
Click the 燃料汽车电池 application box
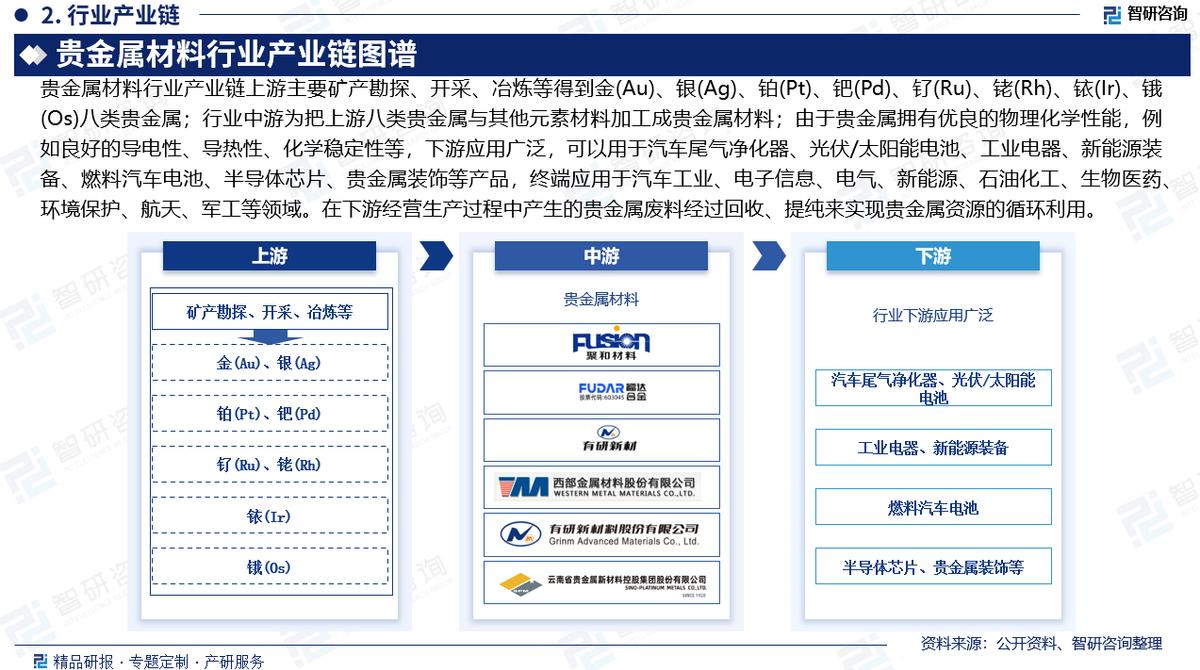[933, 507]
